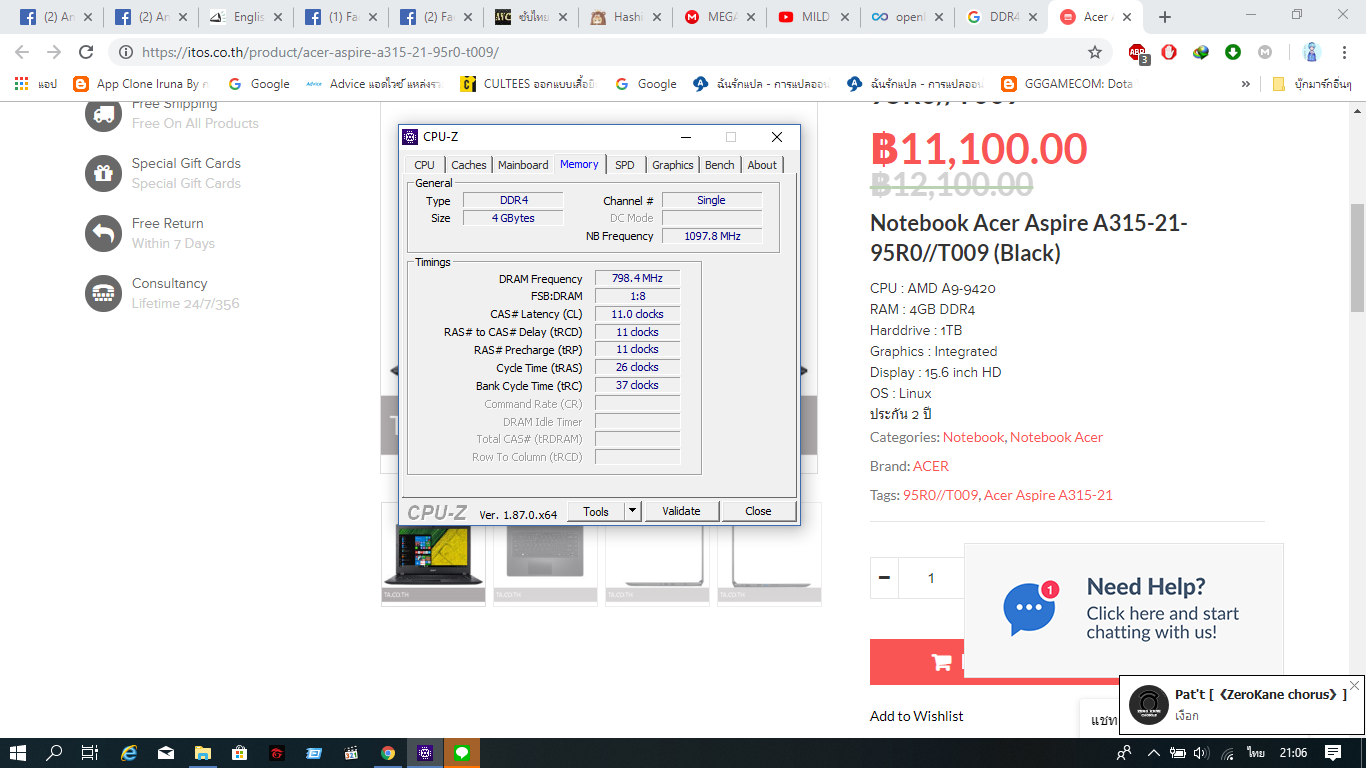The width and height of the screenshot is (1366, 768).
Task: Open the 95R0//T009 tag link
Action: (940, 495)
